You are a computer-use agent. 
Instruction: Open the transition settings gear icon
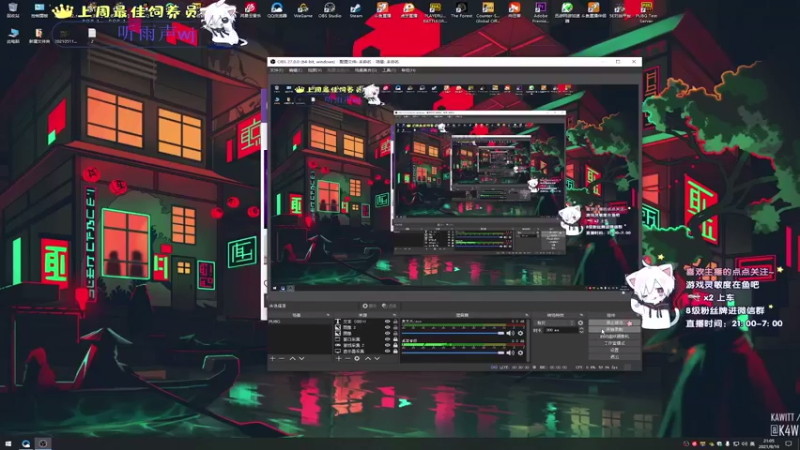click(x=581, y=323)
